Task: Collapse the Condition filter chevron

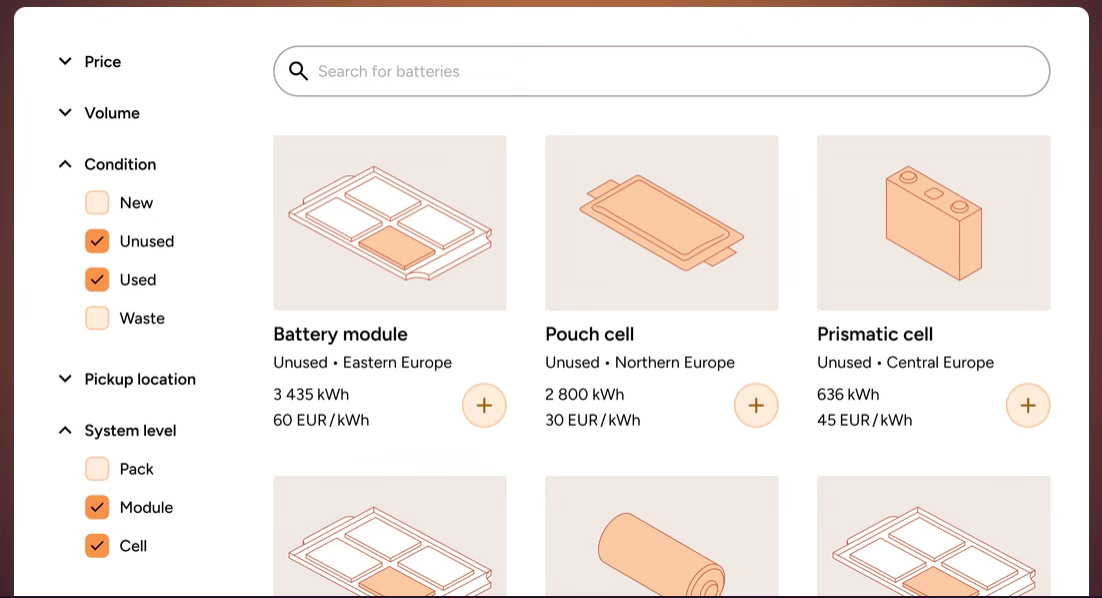Action: 65,164
